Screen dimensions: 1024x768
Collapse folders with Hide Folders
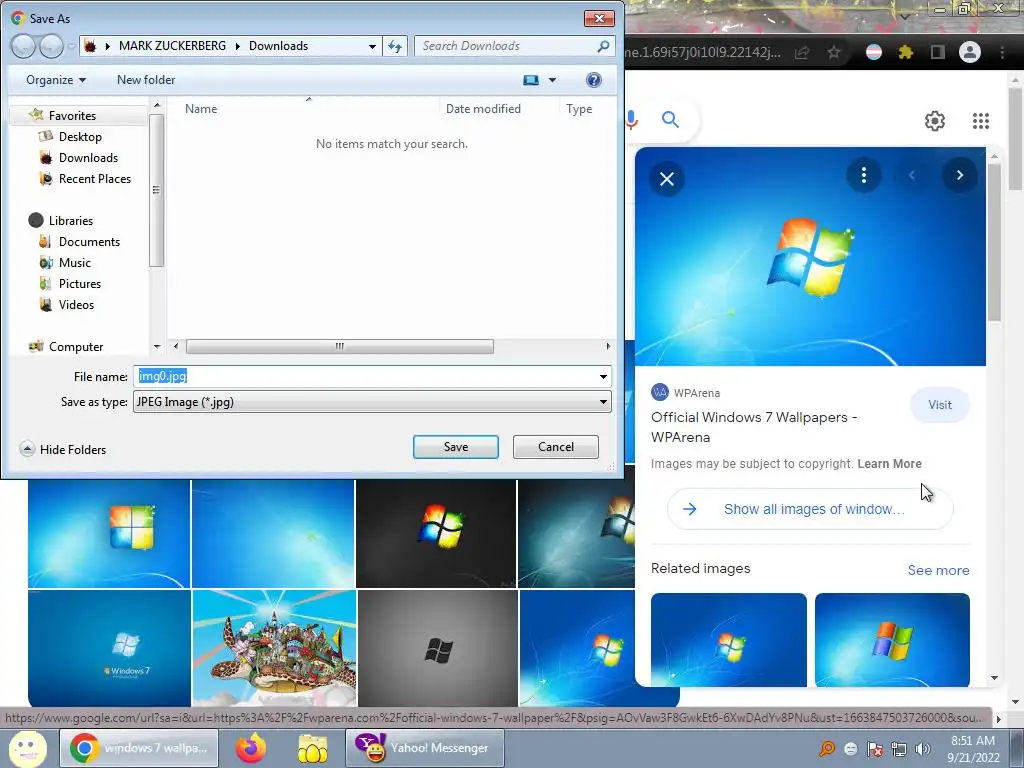point(63,449)
